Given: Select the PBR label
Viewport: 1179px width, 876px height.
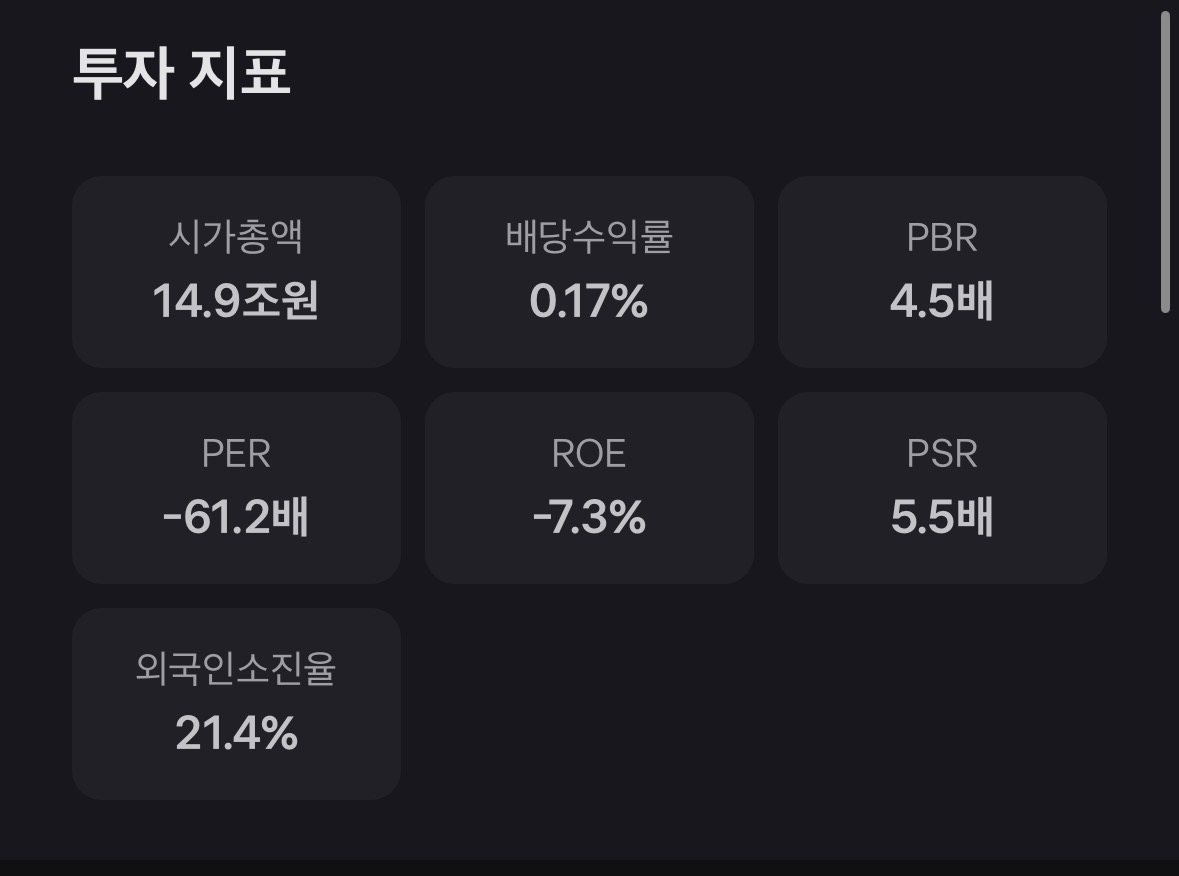Looking at the screenshot, I should point(942,238).
